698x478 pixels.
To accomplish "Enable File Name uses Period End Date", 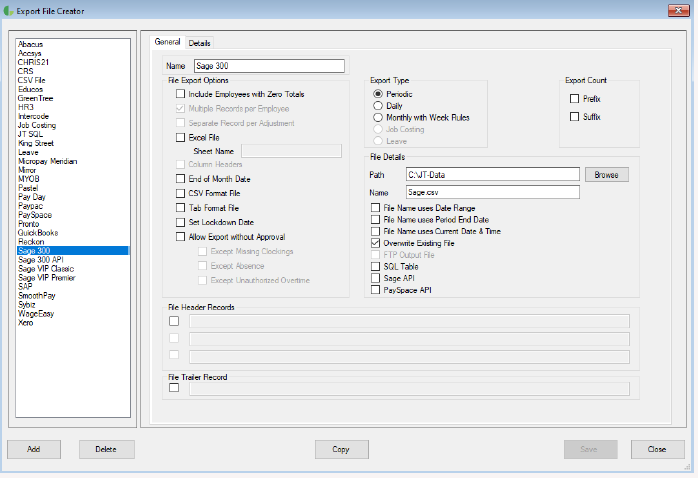I will pyautogui.click(x=376, y=219).
